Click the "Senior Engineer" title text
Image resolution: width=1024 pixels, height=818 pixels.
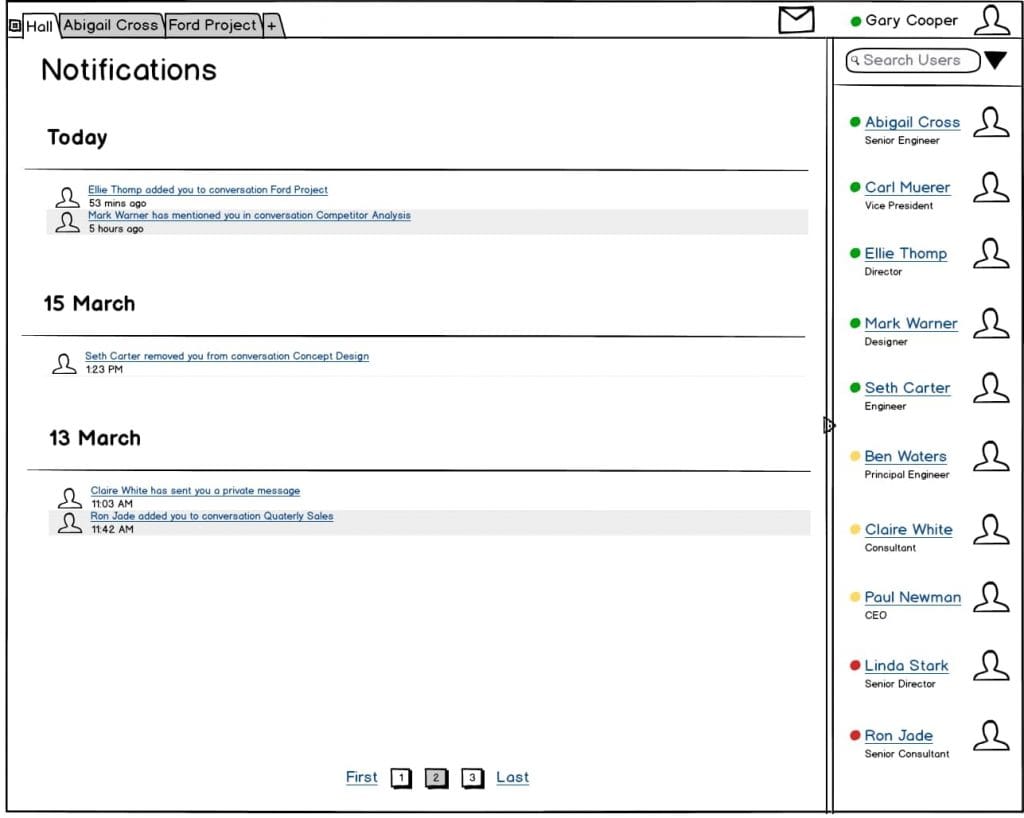pyautogui.click(x=902, y=140)
